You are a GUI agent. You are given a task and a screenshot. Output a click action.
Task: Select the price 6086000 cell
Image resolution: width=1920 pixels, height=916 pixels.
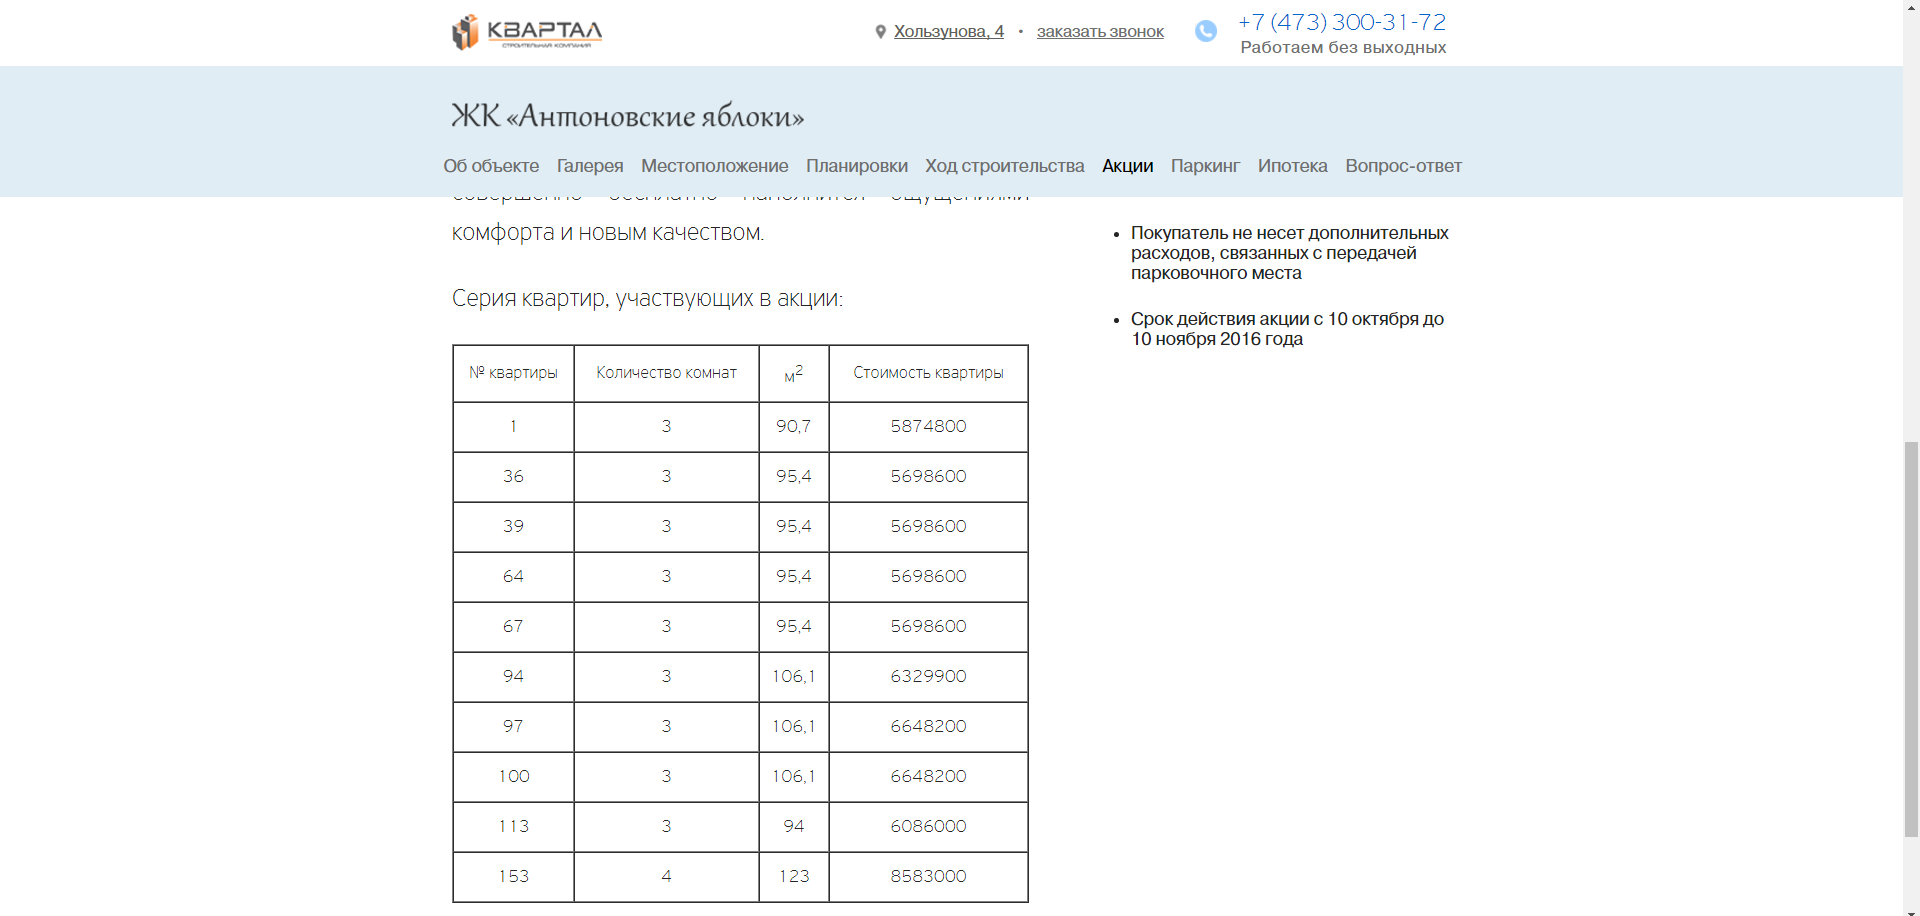[928, 827]
